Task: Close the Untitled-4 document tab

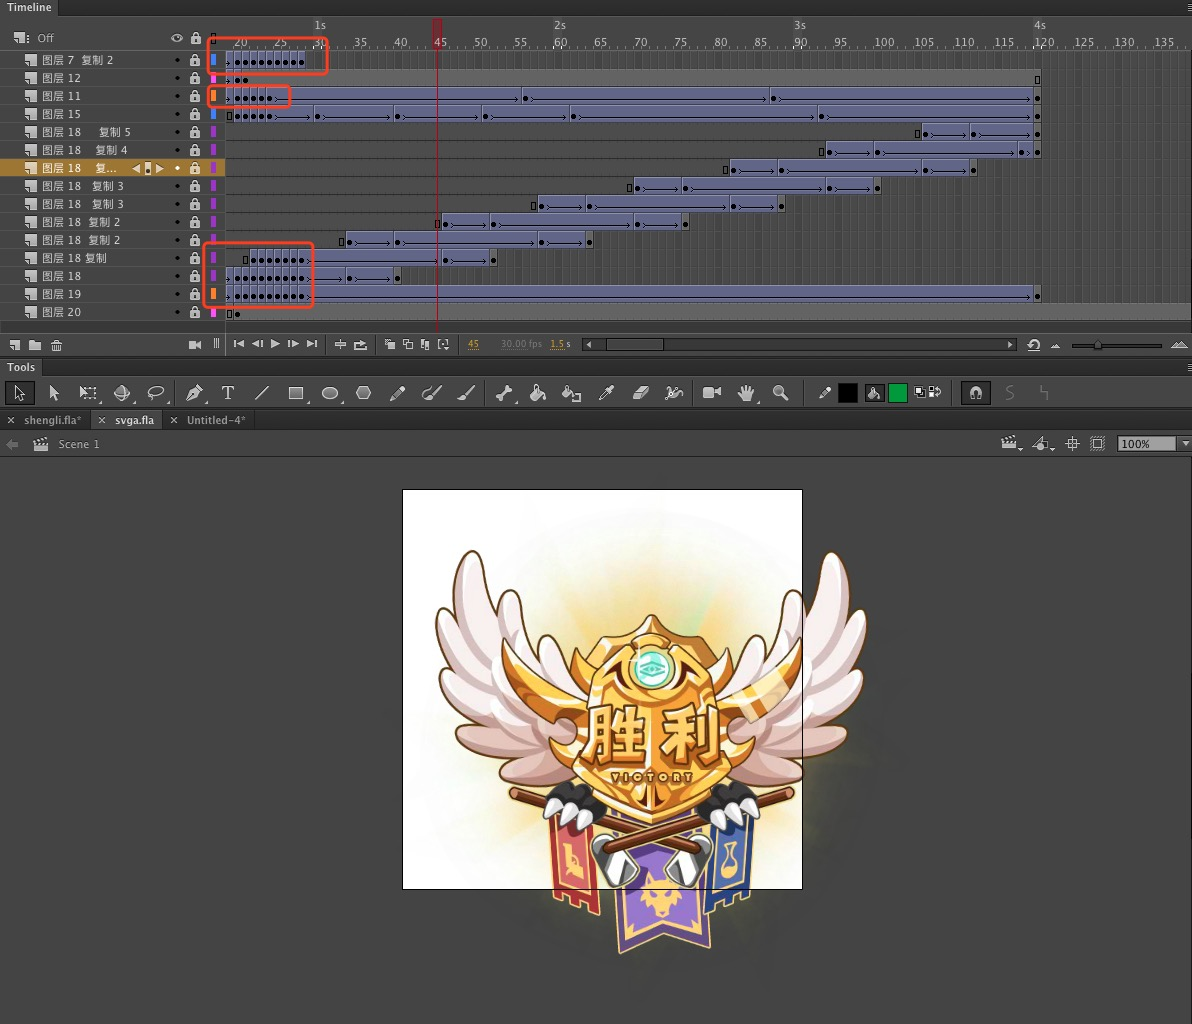Action: tap(174, 420)
